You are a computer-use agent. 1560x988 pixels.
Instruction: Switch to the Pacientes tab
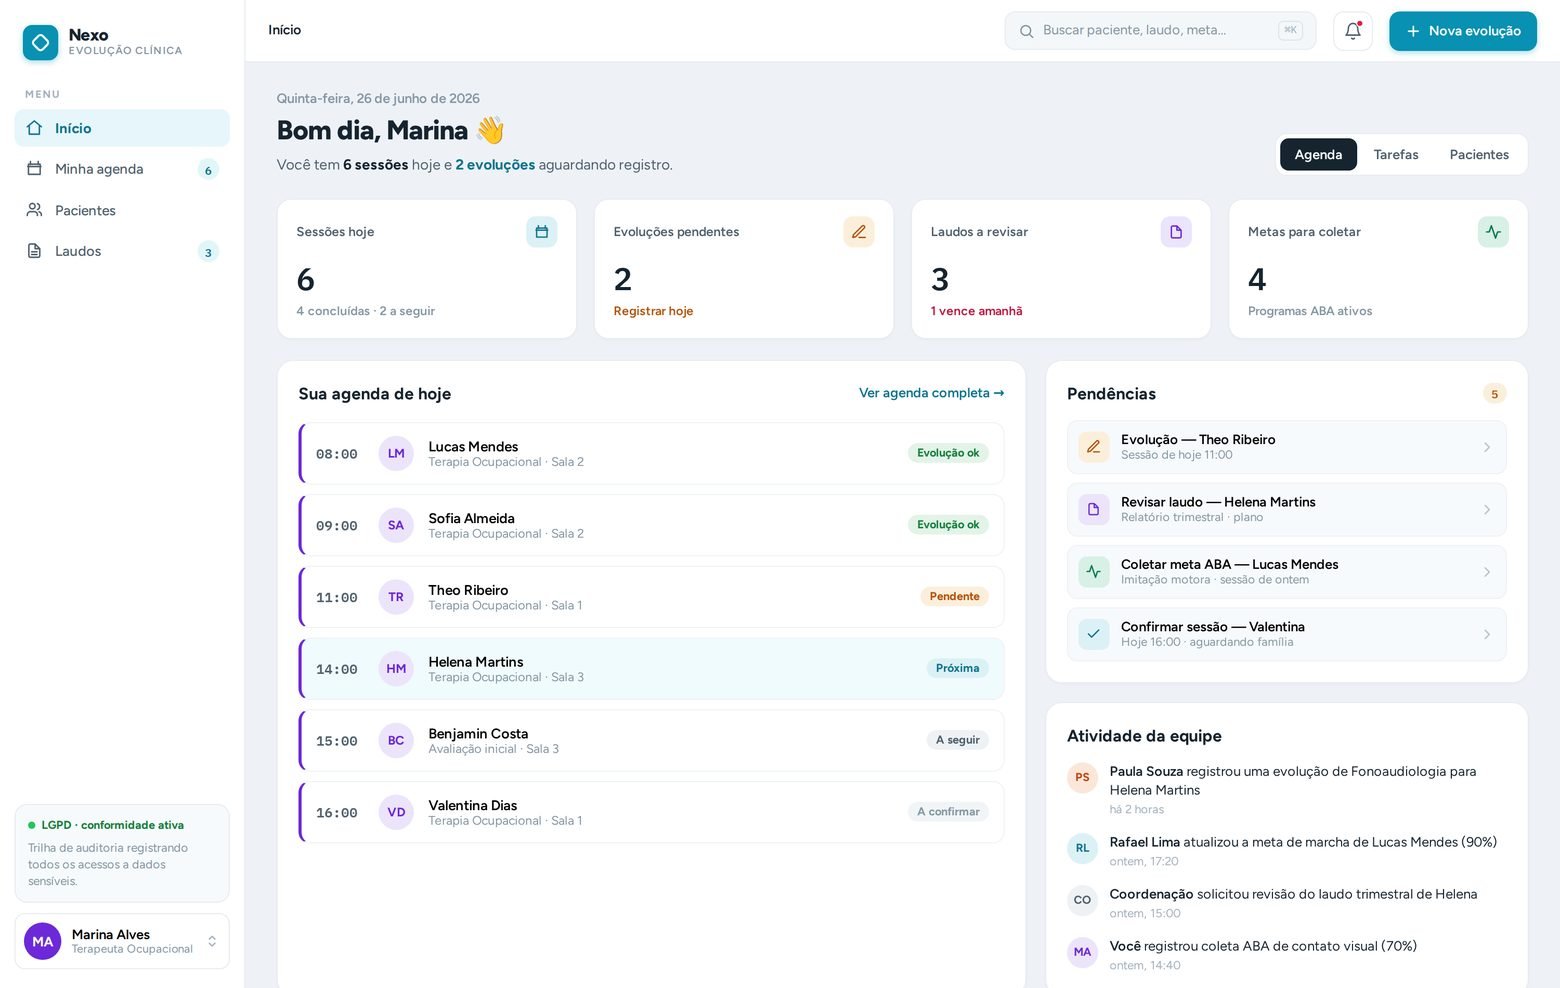tap(1479, 155)
